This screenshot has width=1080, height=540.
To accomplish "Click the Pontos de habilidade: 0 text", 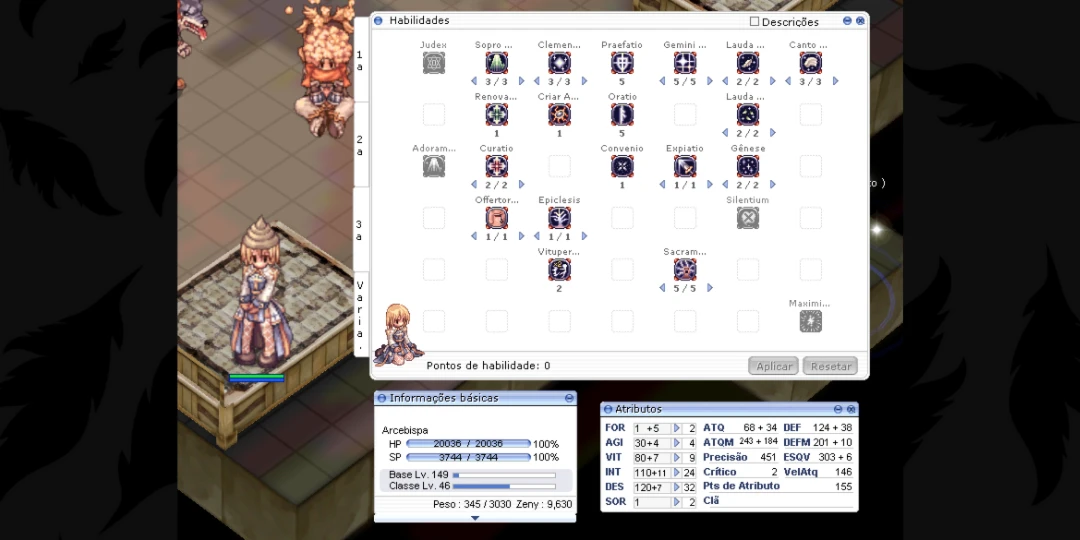I will 488,366.
